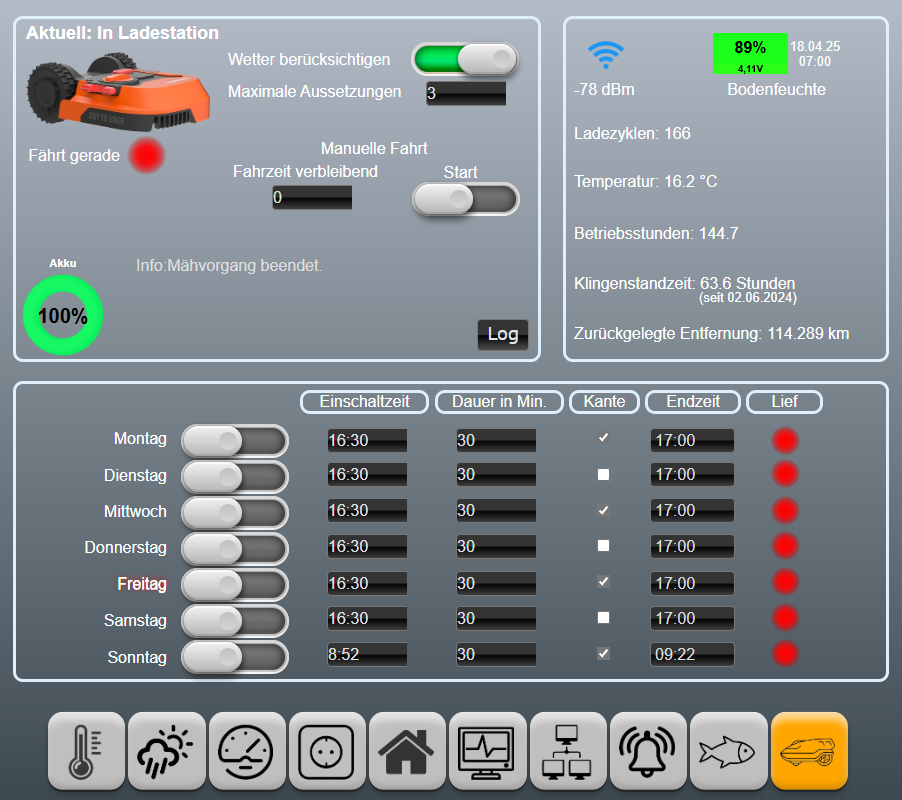Toggle the manual drive Start switch
The width and height of the screenshot is (902, 800).
(465, 199)
